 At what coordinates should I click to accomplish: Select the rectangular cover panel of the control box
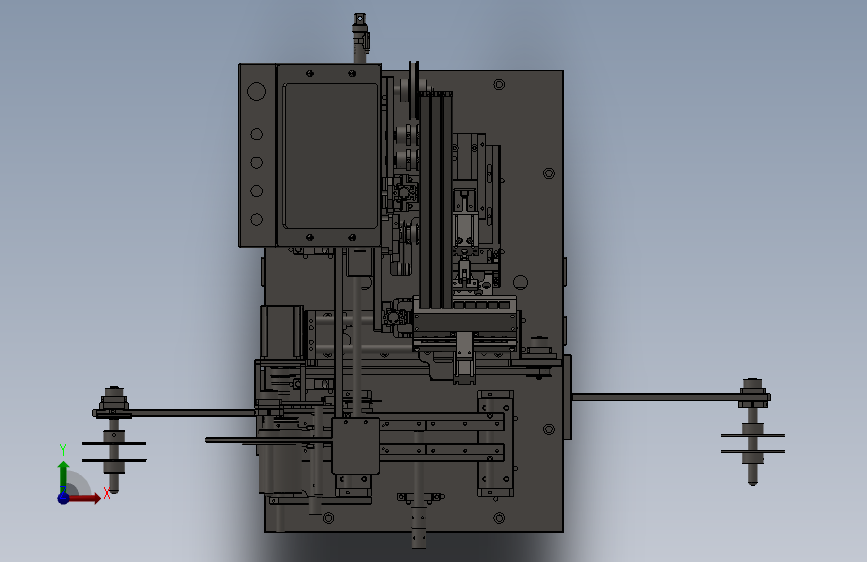coord(331,156)
